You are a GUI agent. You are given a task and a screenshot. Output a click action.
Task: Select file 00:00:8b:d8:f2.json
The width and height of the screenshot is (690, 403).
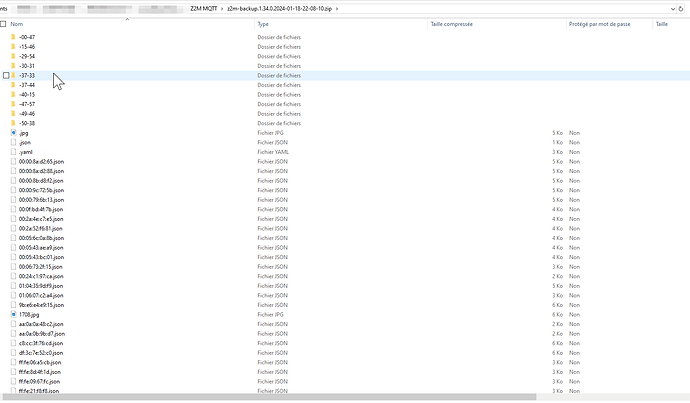pyautogui.click(x=41, y=181)
